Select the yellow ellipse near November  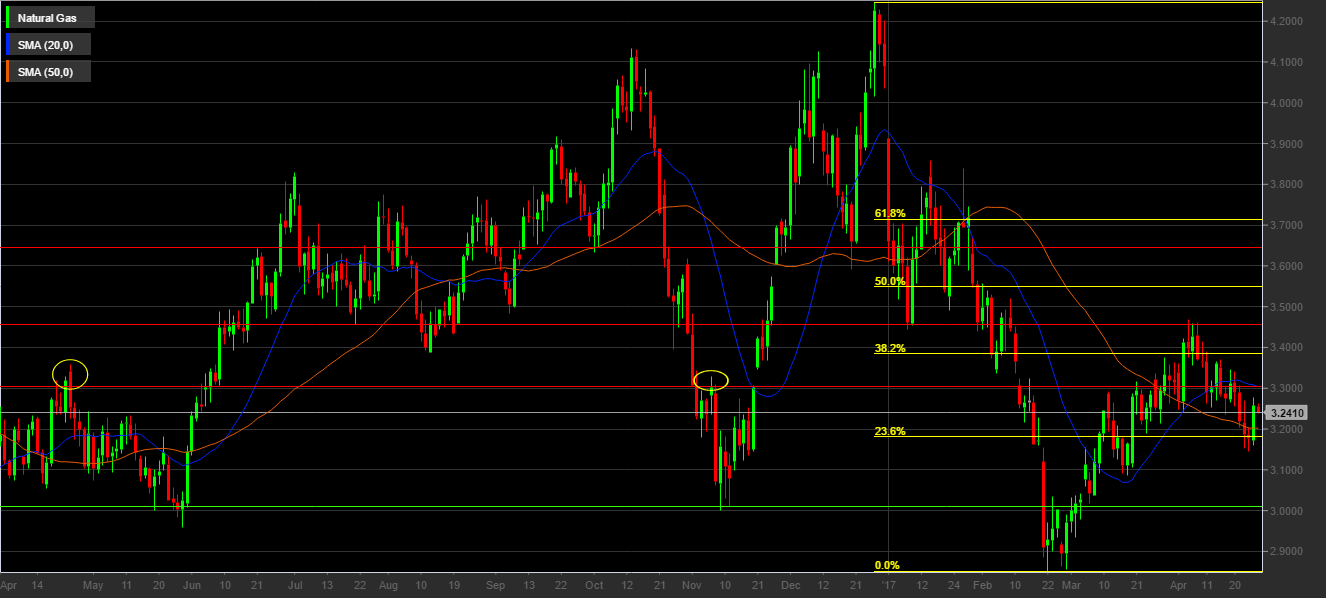pos(711,380)
